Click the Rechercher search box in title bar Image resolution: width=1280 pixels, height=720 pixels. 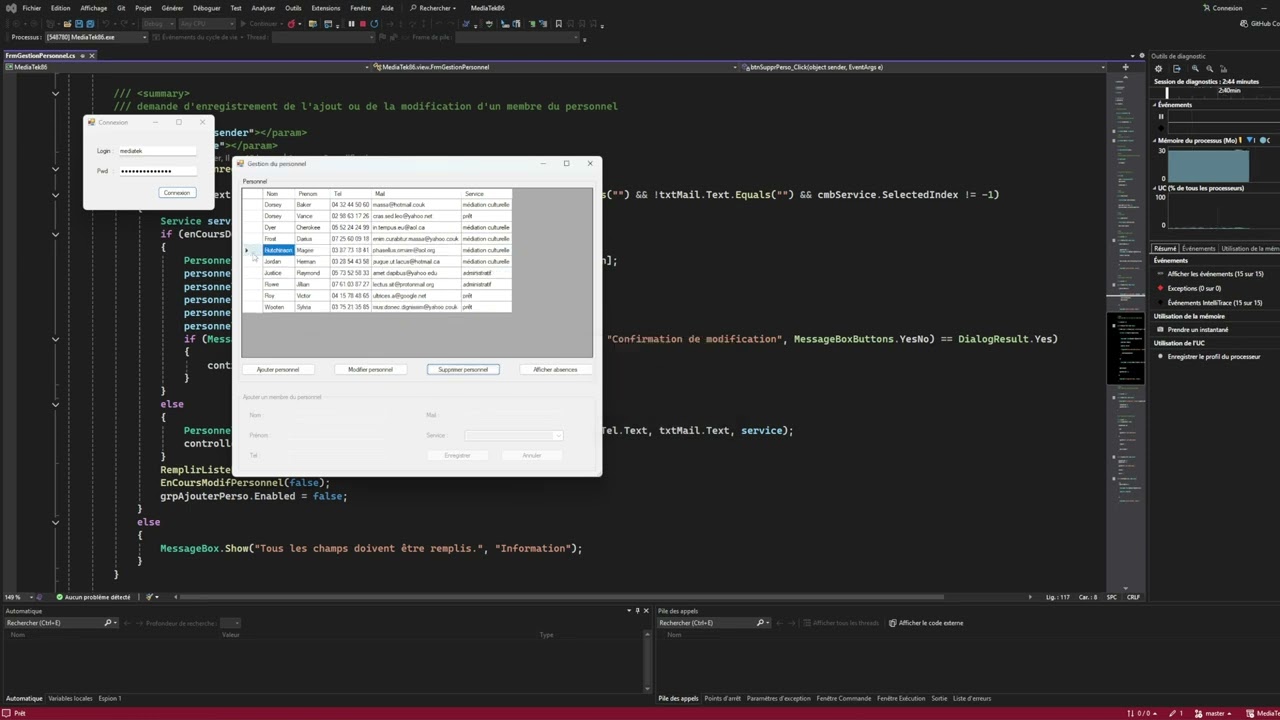click(x=433, y=8)
